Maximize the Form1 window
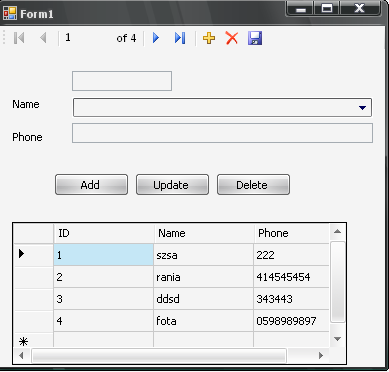 327,9
